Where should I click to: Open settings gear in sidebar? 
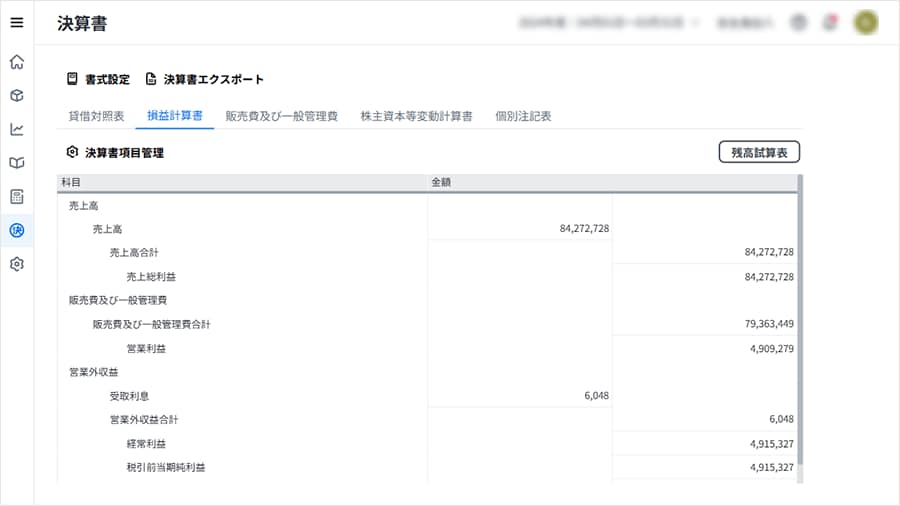point(17,264)
